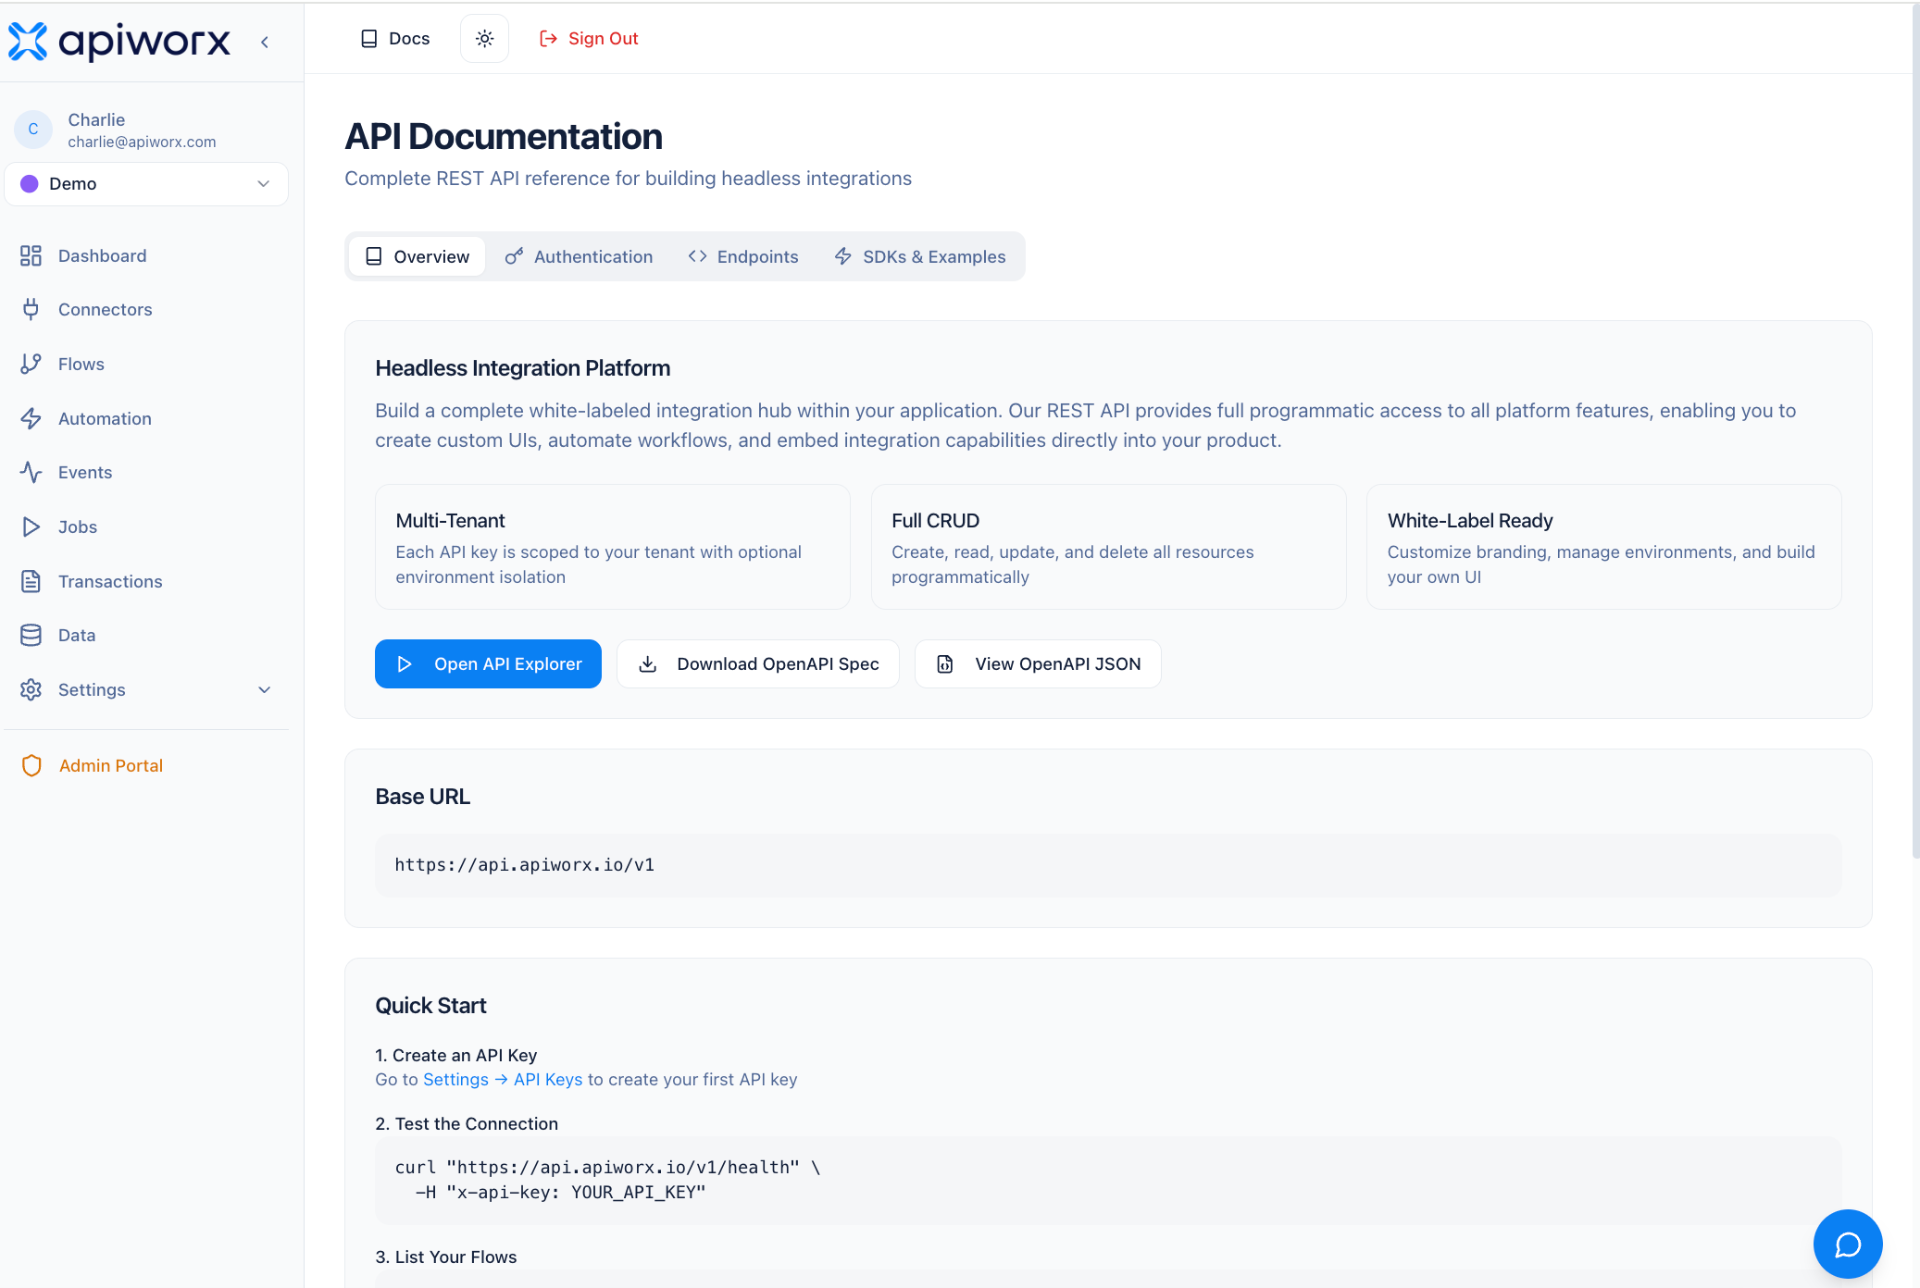The width and height of the screenshot is (1920, 1288).
Task: Open the Jobs section
Action: [76, 527]
